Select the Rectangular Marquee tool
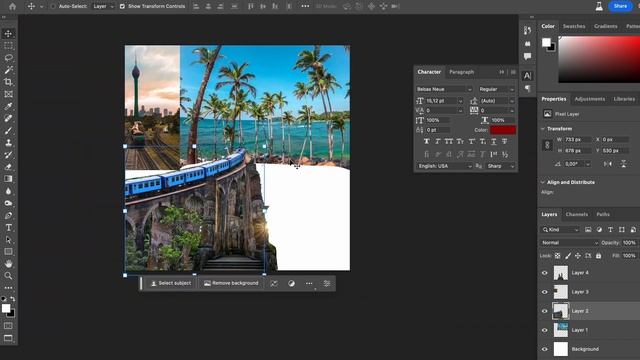Viewport: 640px width, 360px height. point(8,46)
